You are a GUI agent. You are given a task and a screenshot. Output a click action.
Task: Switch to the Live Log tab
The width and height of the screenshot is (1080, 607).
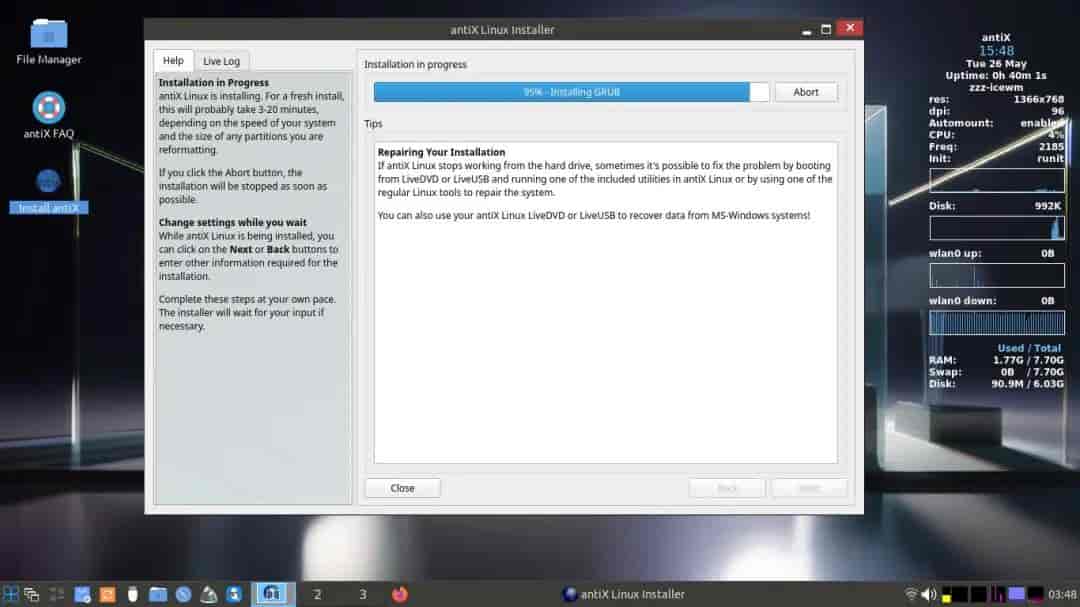coord(221,61)
